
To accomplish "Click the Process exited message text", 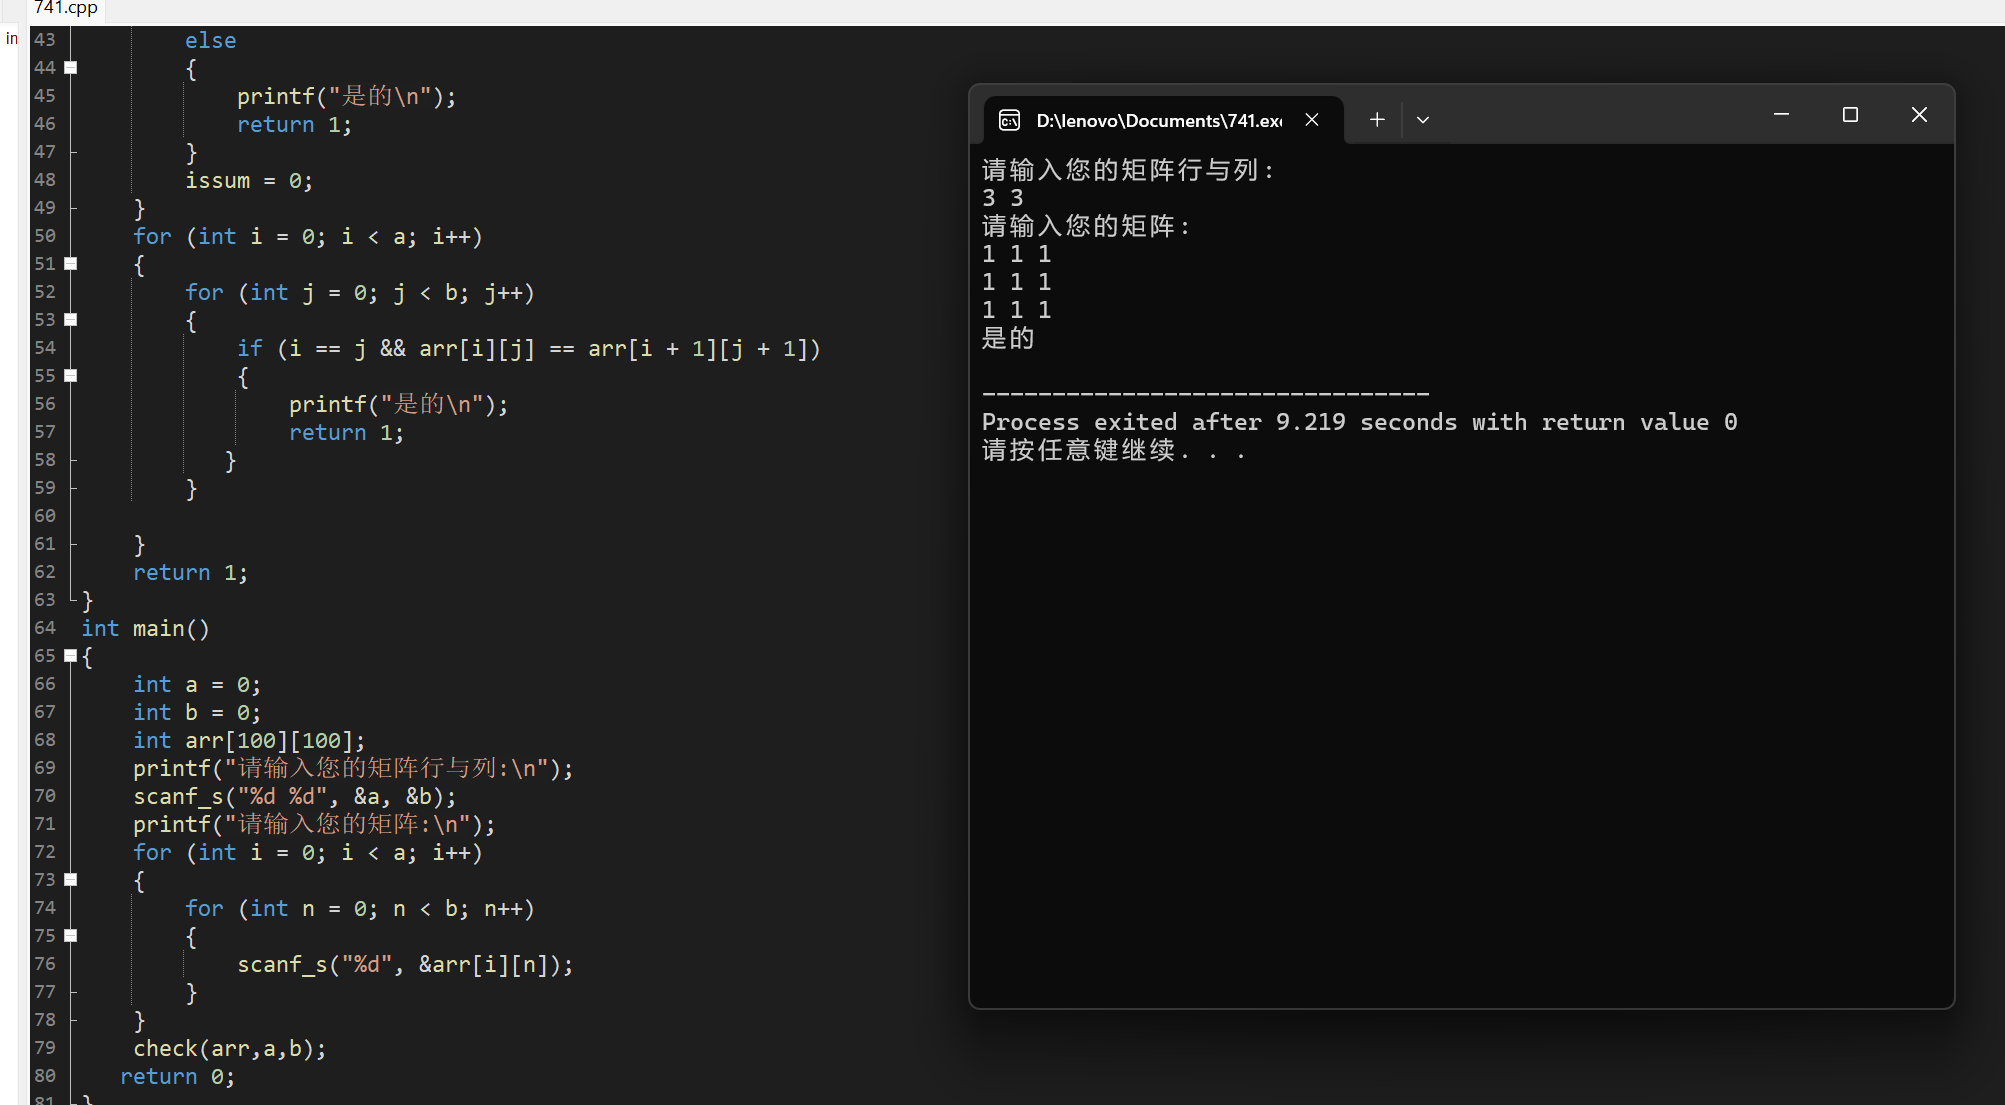I will click(1358, 422).
